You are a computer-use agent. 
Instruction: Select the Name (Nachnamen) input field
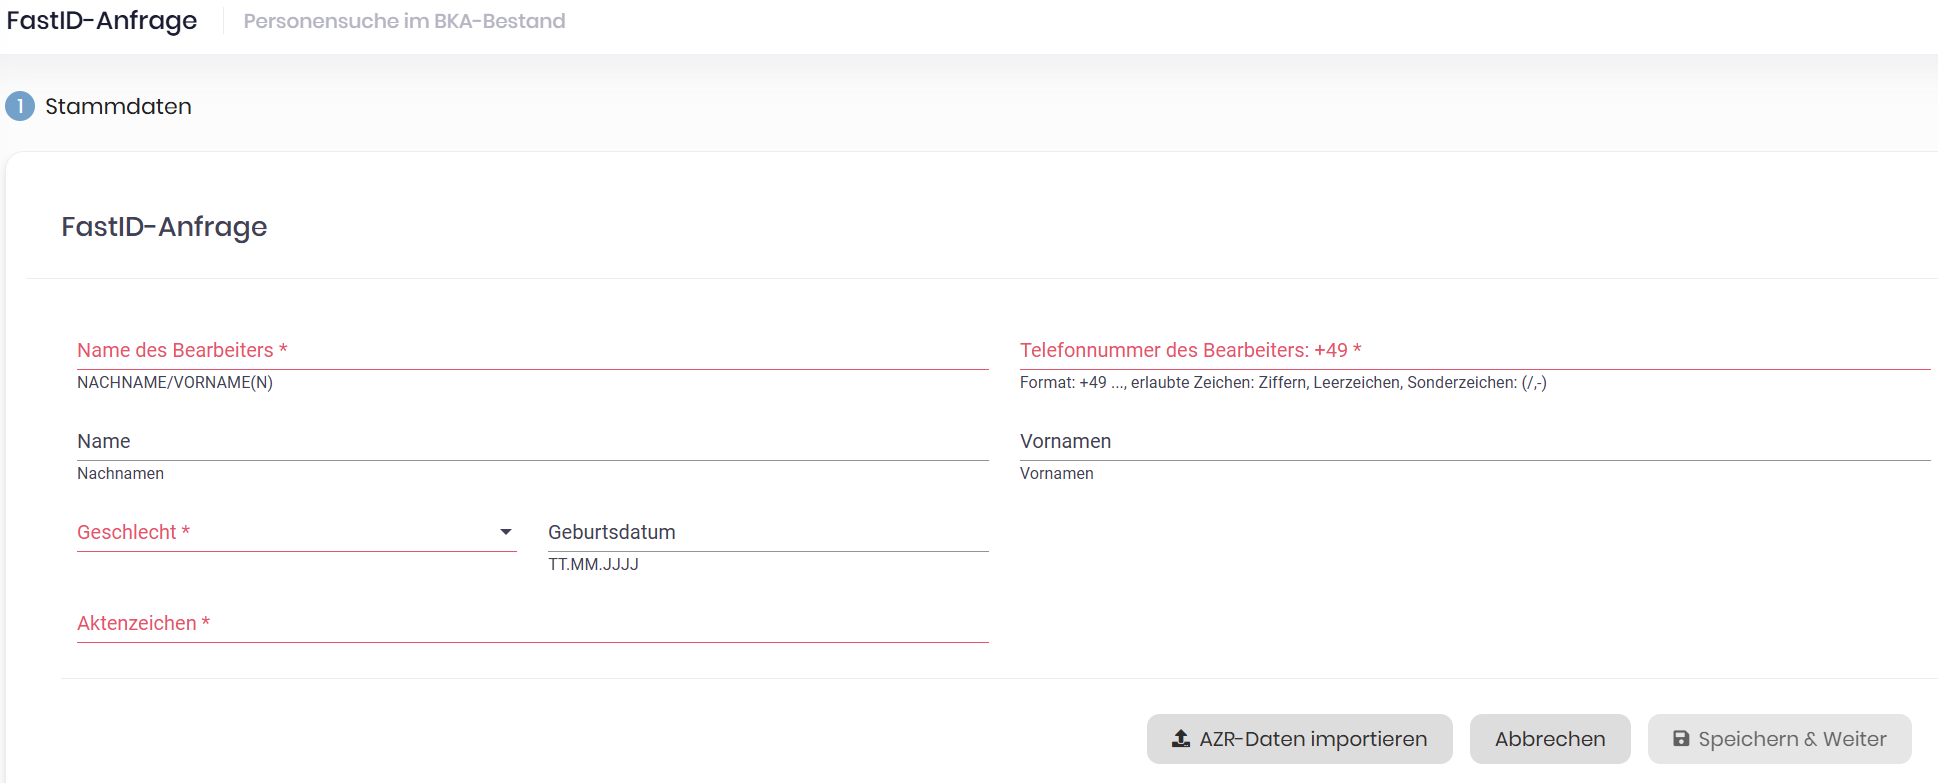click(x=532, y=442)
